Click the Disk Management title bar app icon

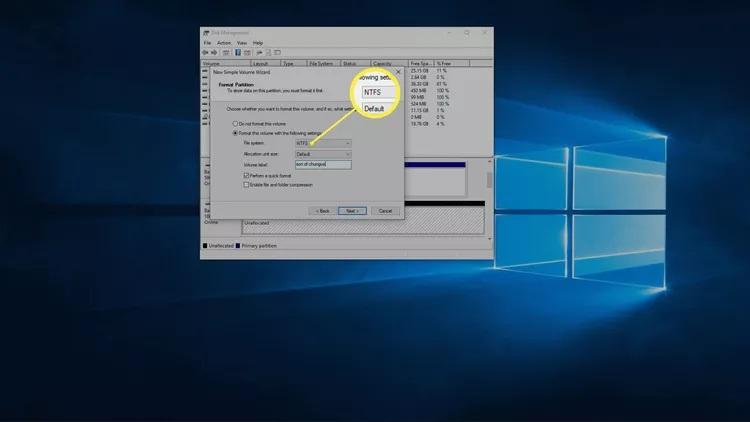[206, 34]
